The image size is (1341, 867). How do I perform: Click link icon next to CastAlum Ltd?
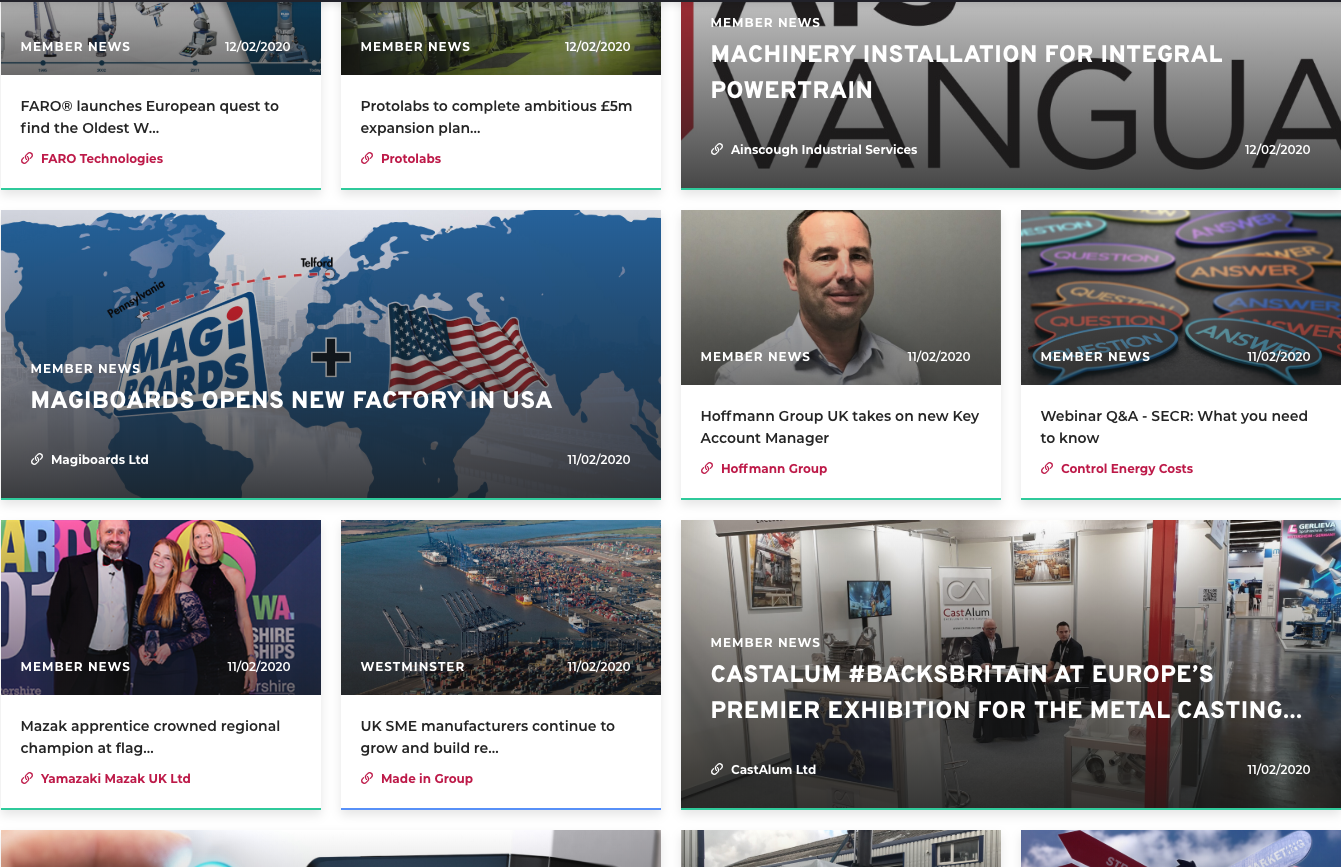(x=717, y=769)
